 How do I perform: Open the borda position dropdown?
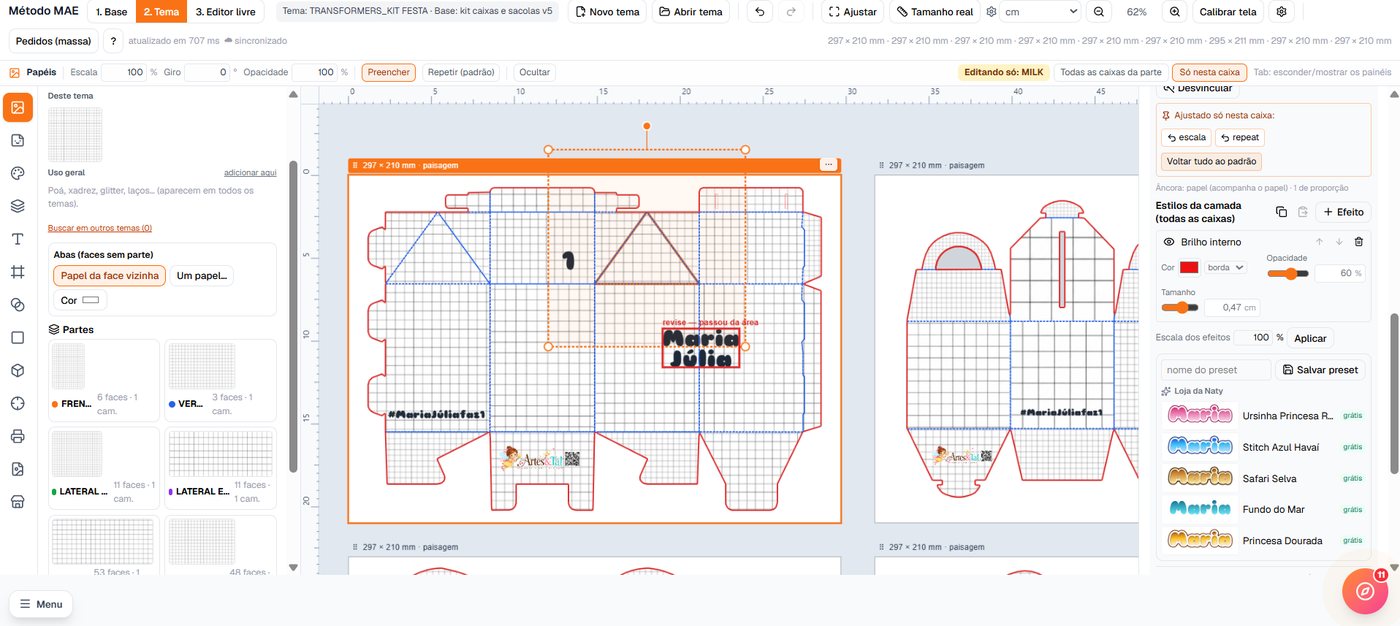(x=1225, y=267)
